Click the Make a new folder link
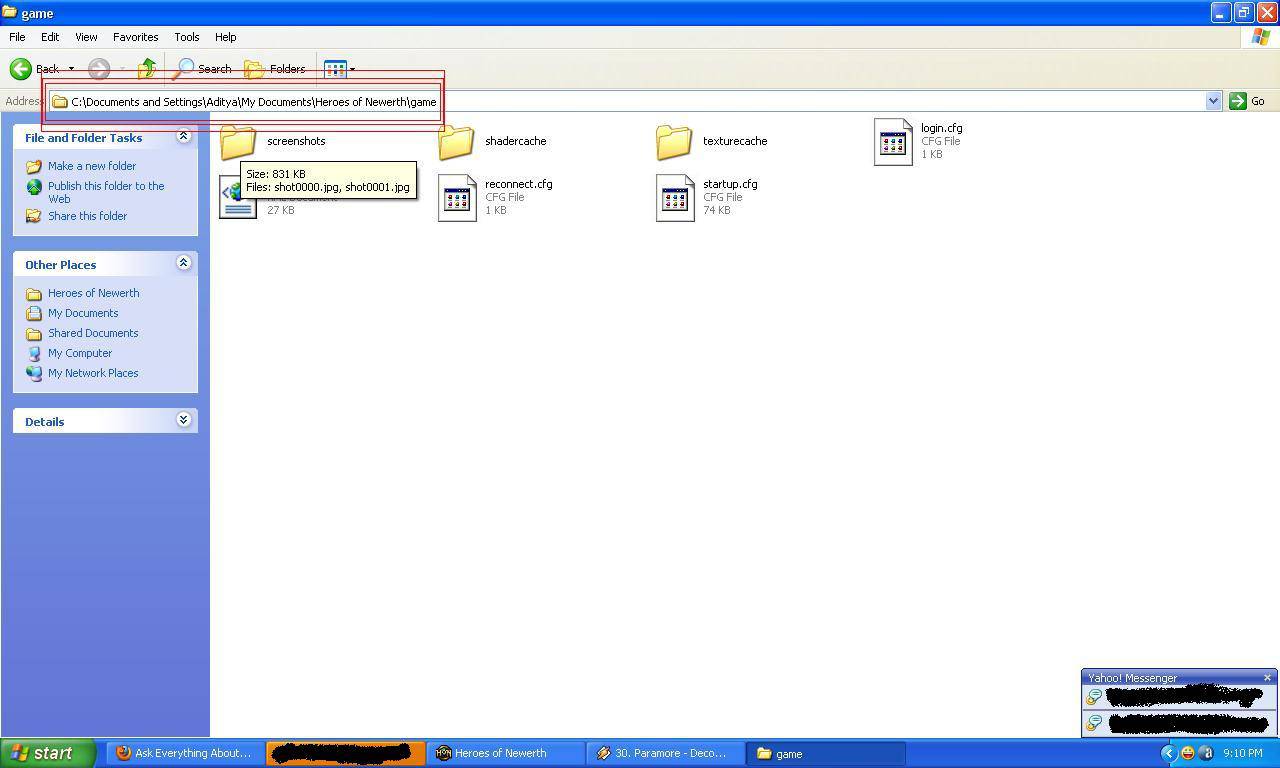 tap(92, 166)
